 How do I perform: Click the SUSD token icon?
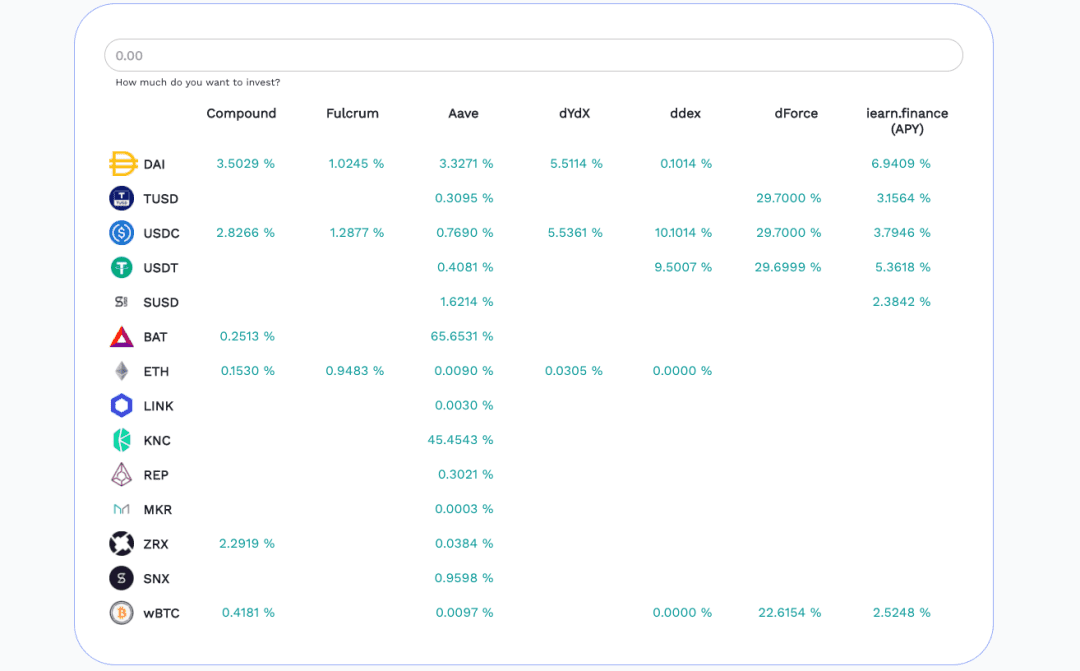coord(121,302)
